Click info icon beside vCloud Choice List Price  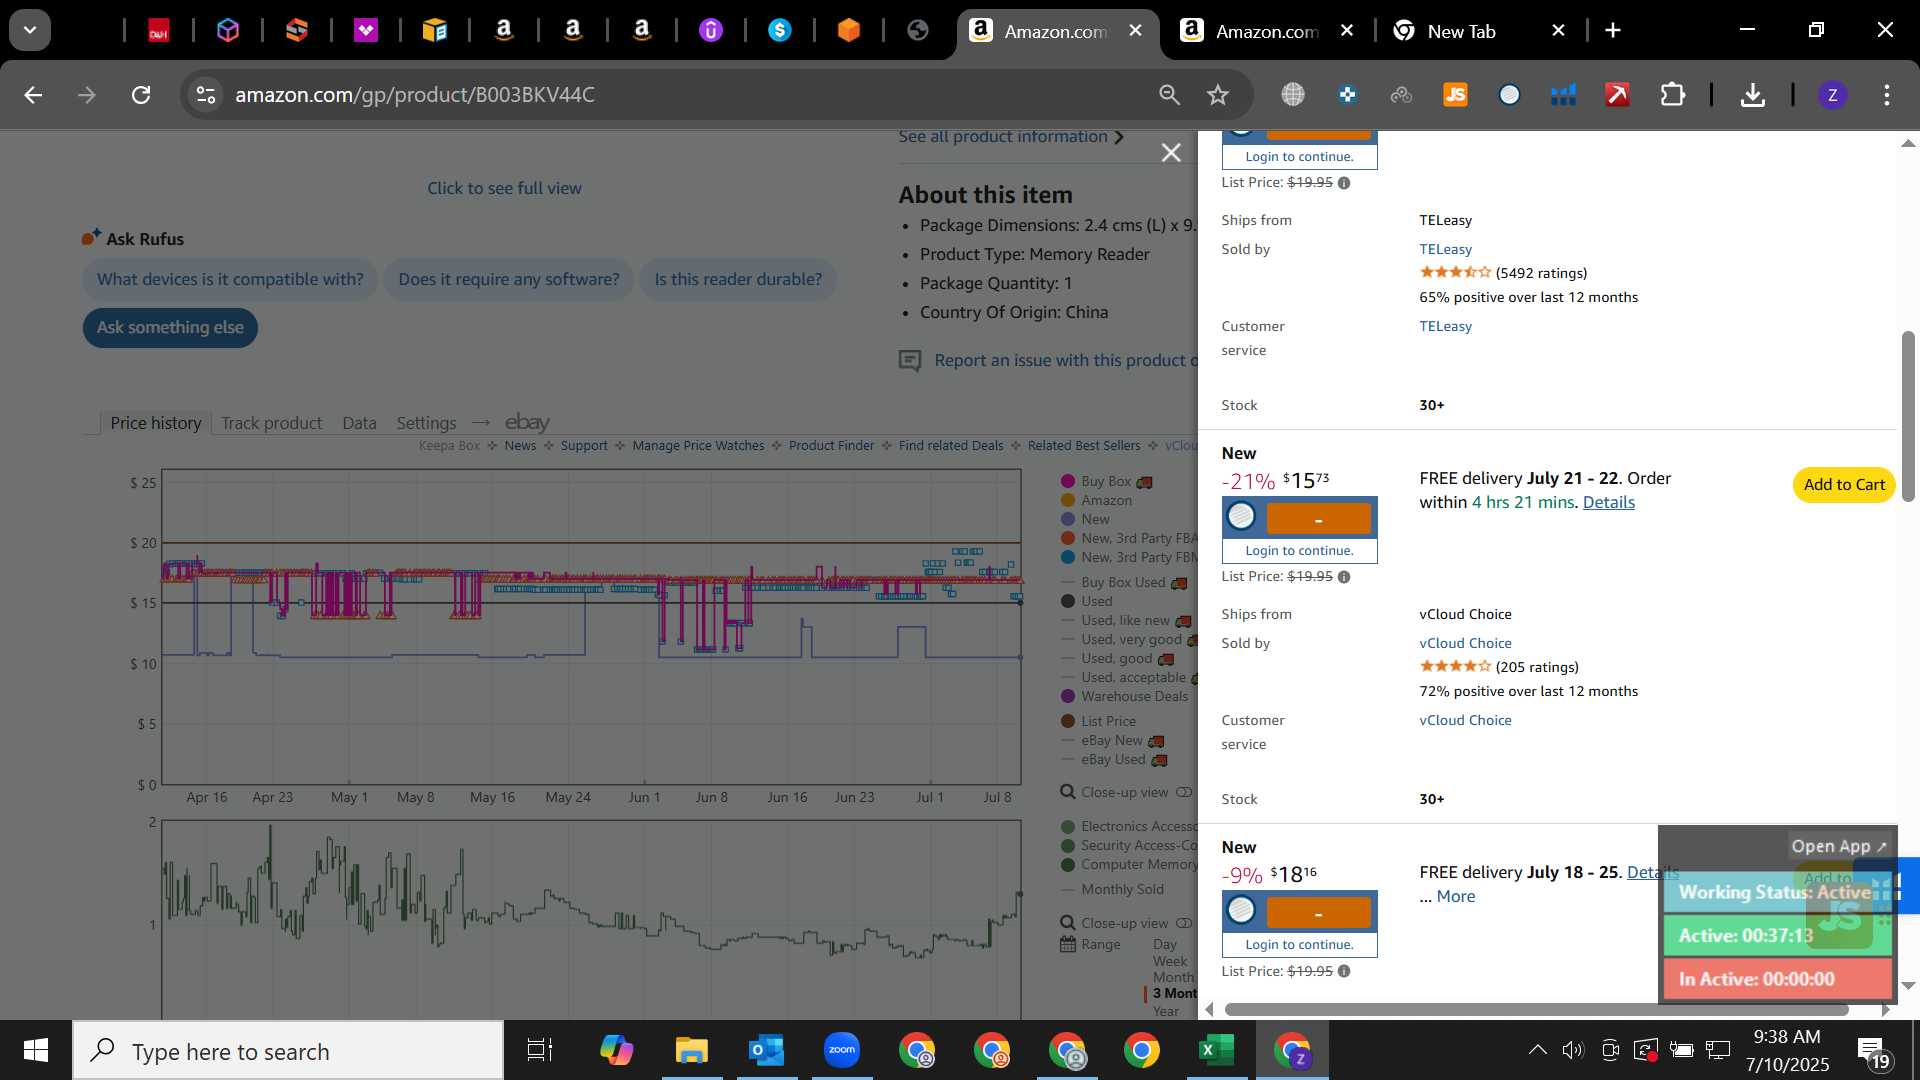point(1344,577)
